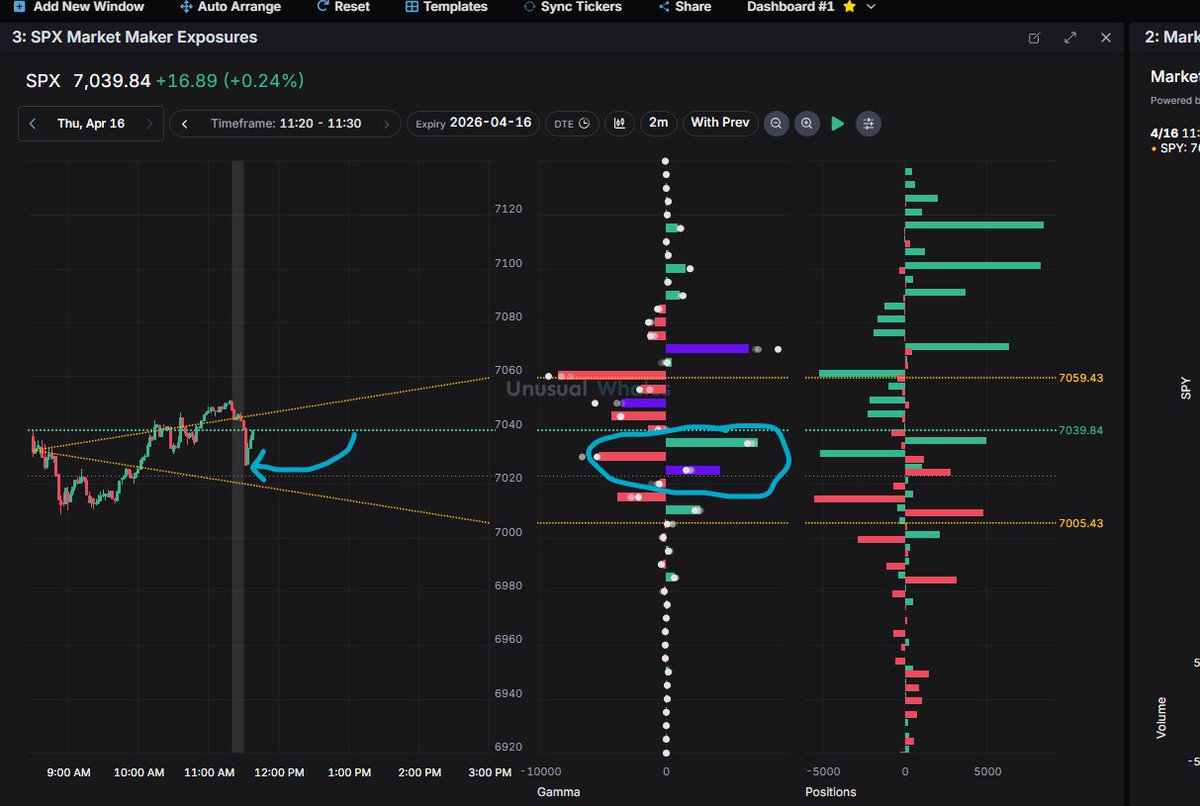Click the 7039.84 current price label
This screenshot has height=806, width=1200.
(x=1081, y=430)
